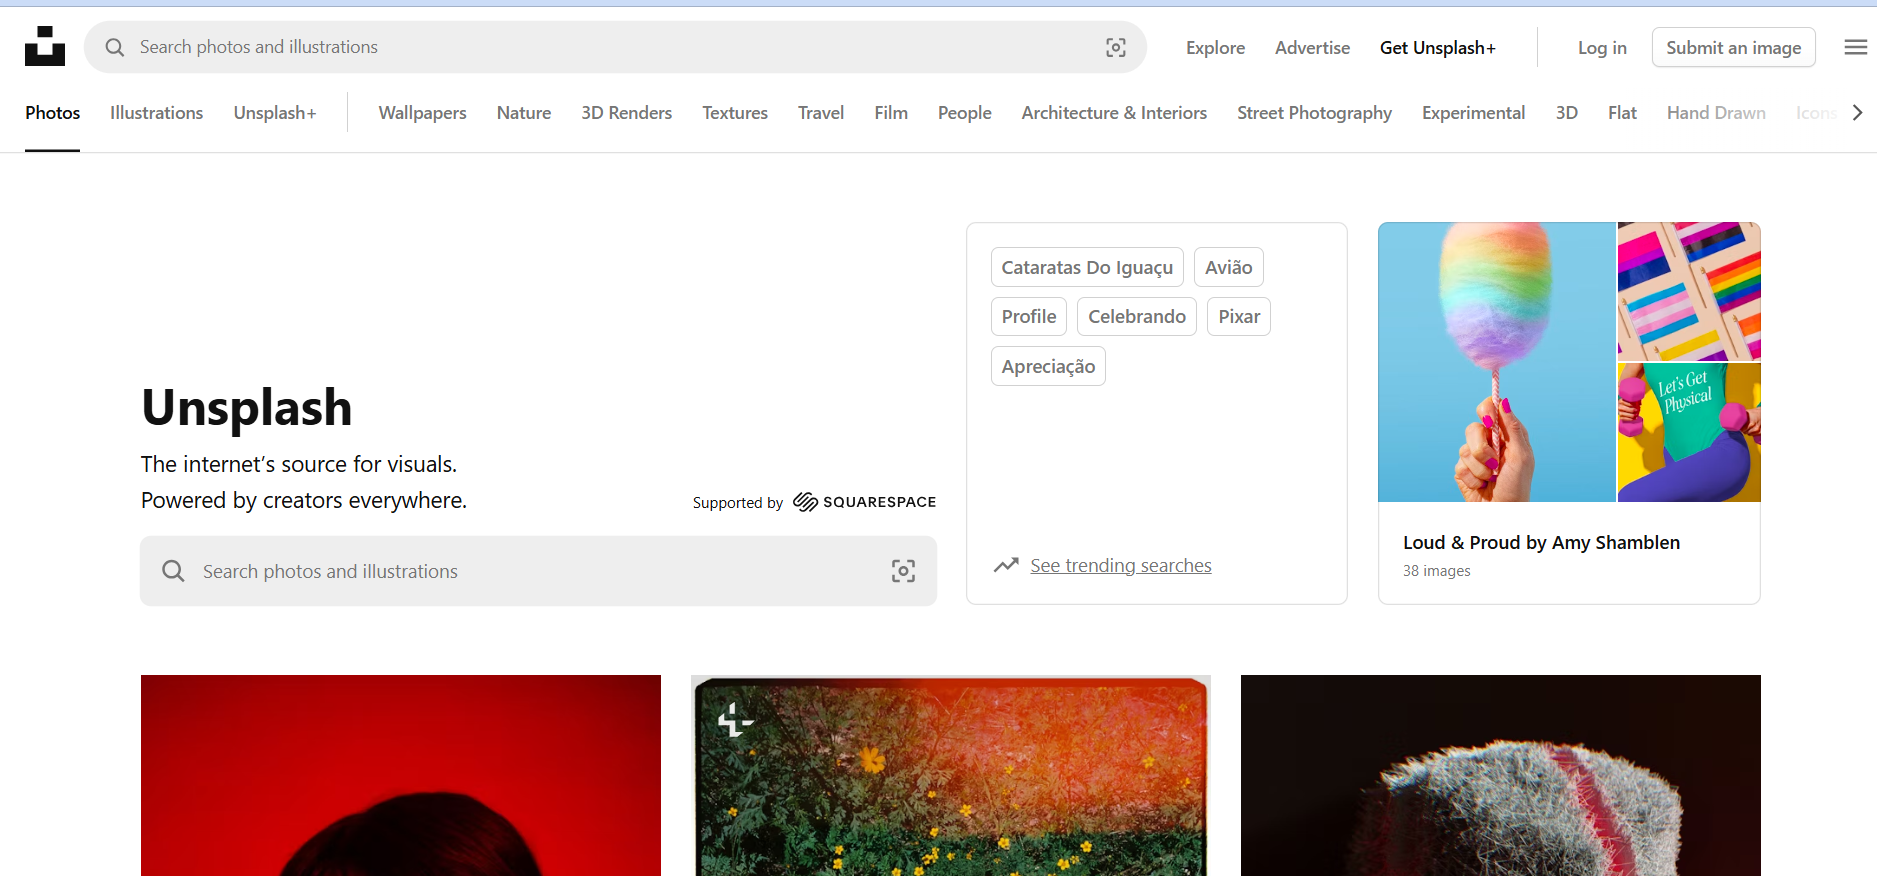Open visual search icon in hero search box
This screenshot has width=1877, height=876.
click(903, 571)
